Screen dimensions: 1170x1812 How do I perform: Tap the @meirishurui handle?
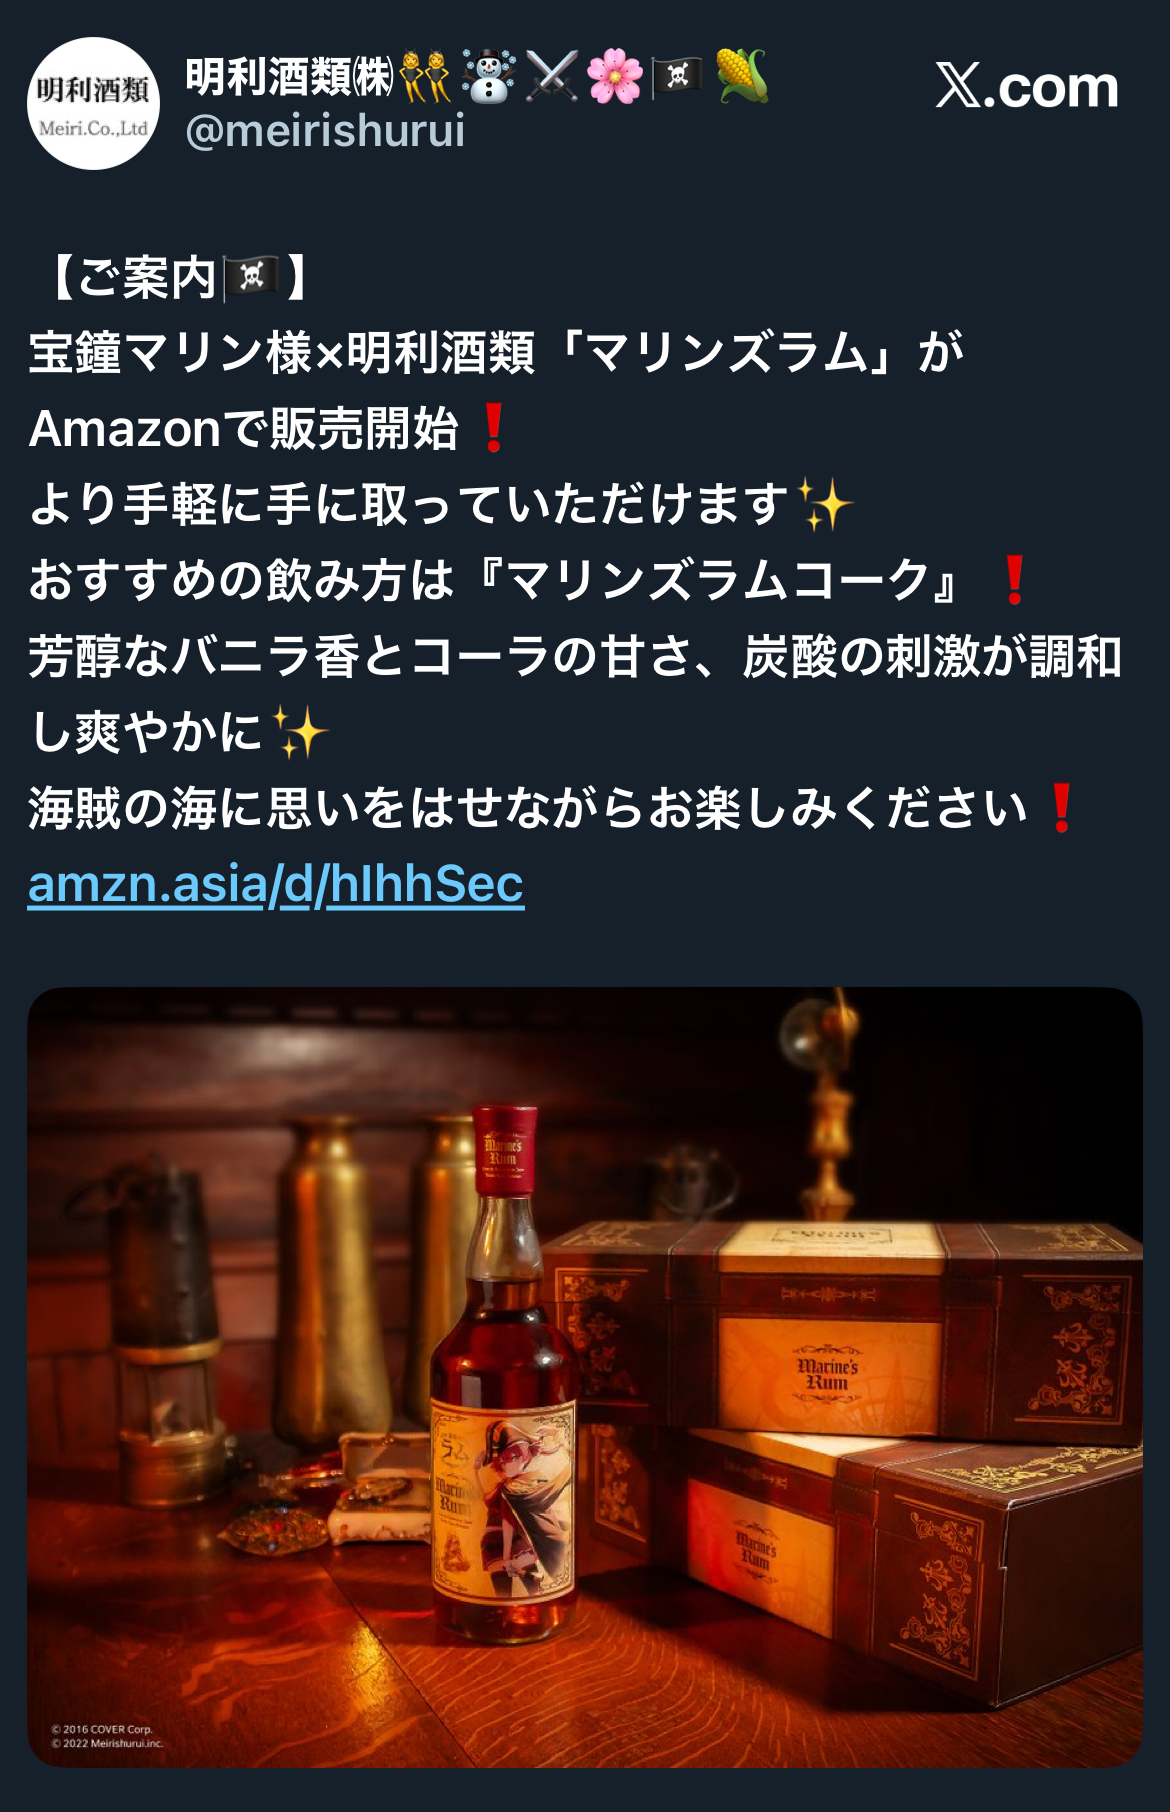(325, 131)
